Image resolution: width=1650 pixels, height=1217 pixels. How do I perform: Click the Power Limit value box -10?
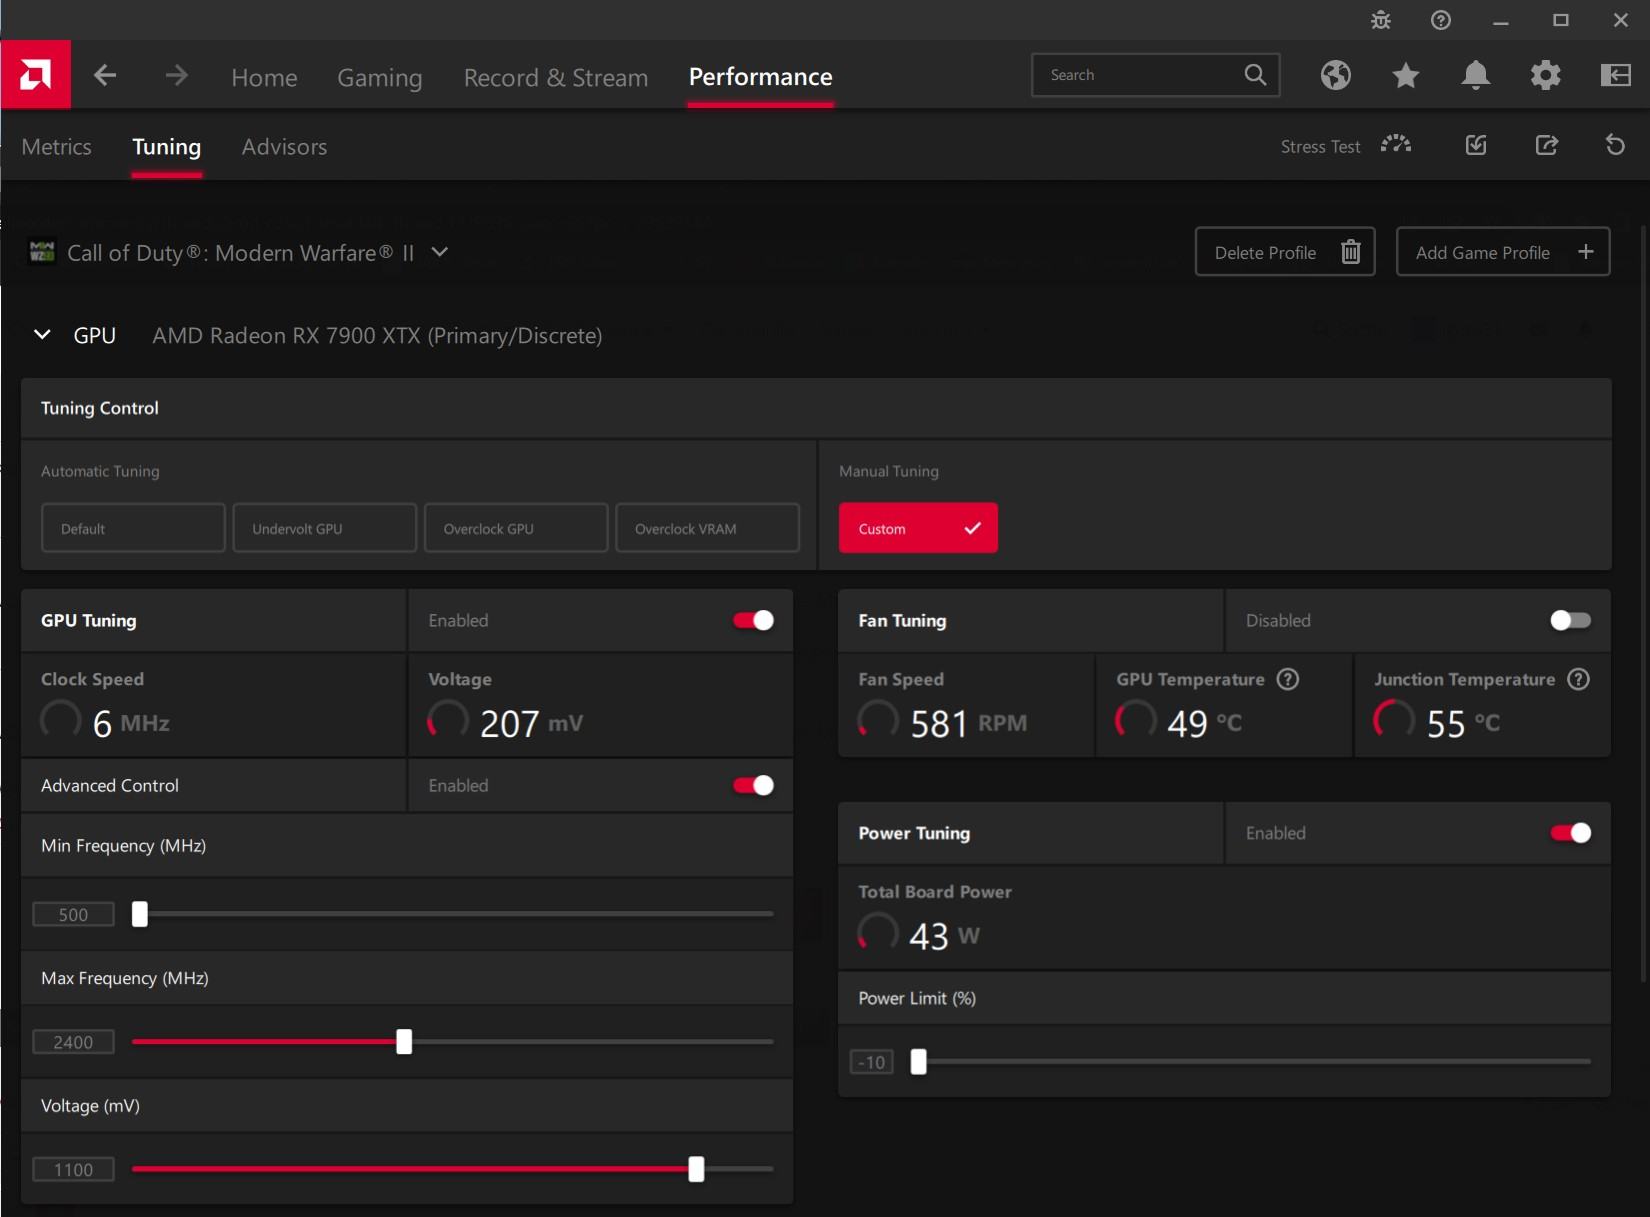(x=872, y=1062)
